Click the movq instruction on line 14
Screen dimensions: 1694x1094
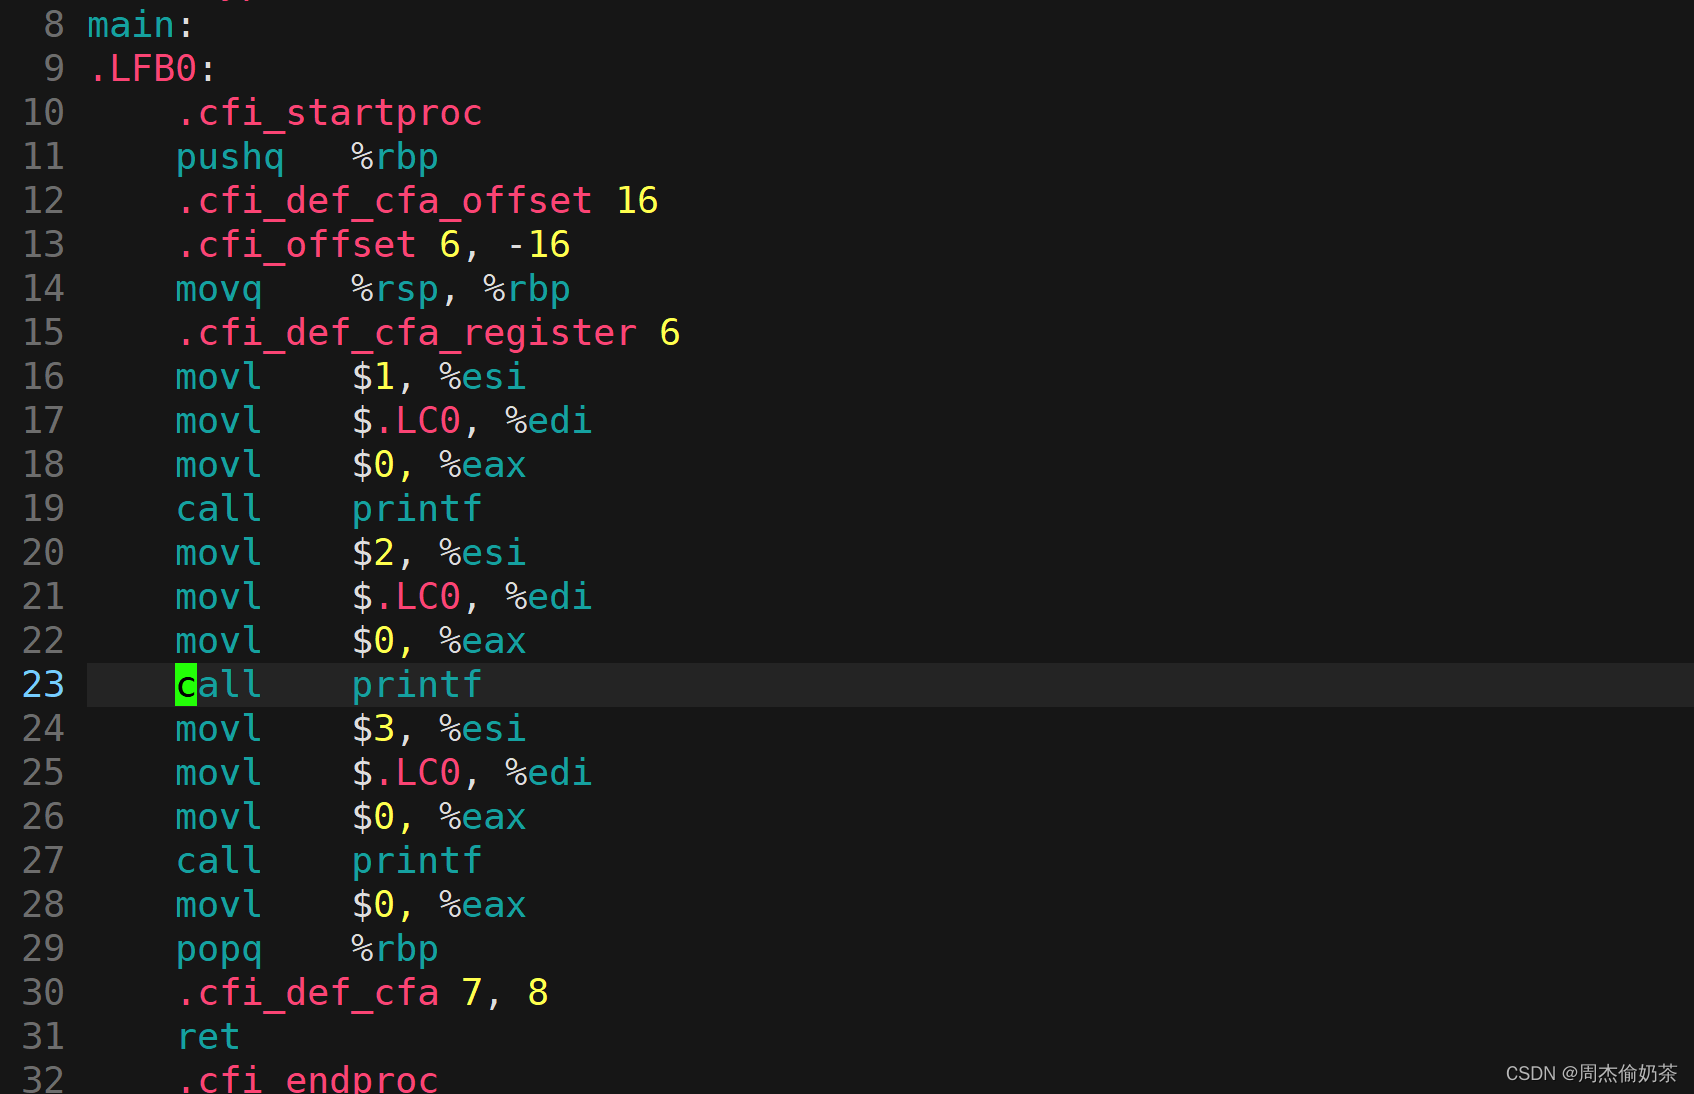pos(219,289)
